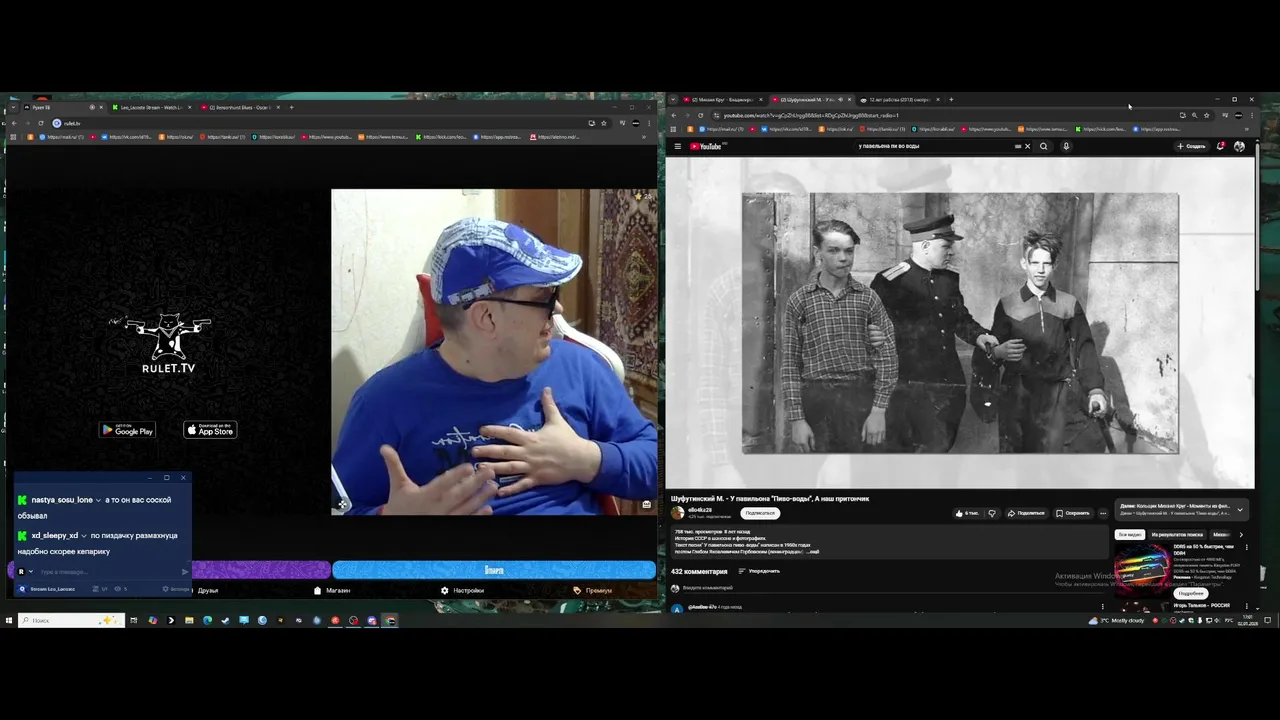Open nastya_sosu_lone chat user dropdown
Screen dimensions: 1280x720
tap(98, 500)
